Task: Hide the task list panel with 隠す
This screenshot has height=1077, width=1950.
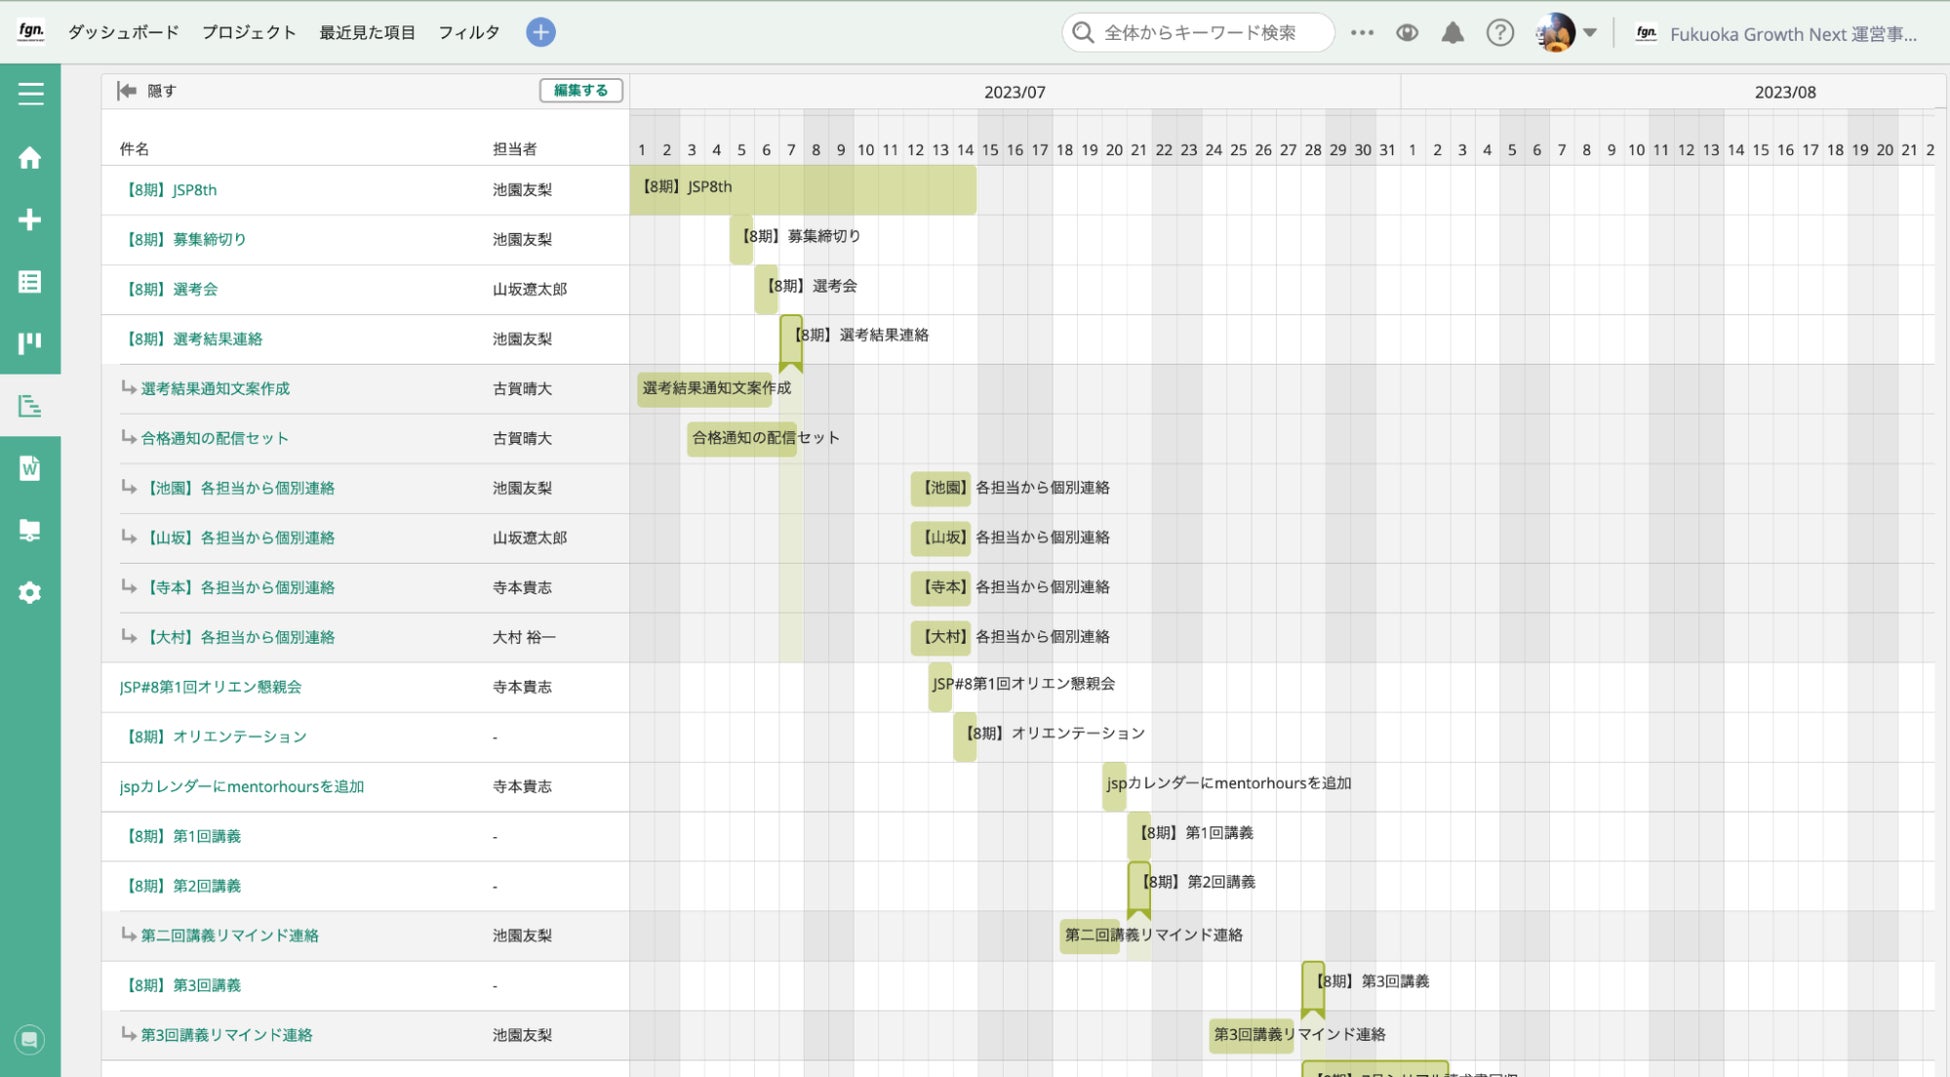Action: point(147,91)
